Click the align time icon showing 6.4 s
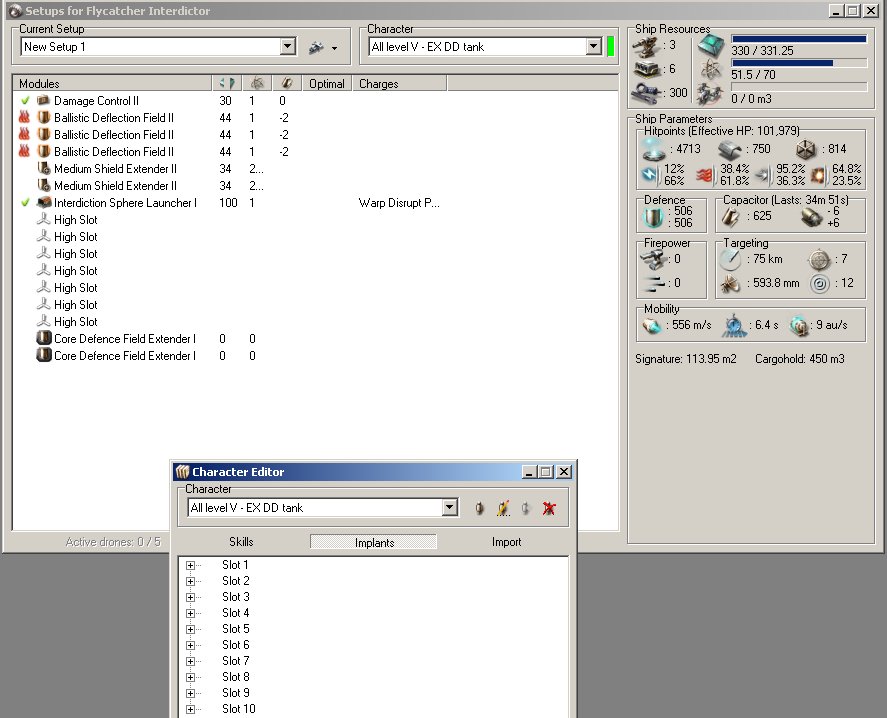Image resolution: width=887 pixels, height=718 pixels. coord(734,325)
